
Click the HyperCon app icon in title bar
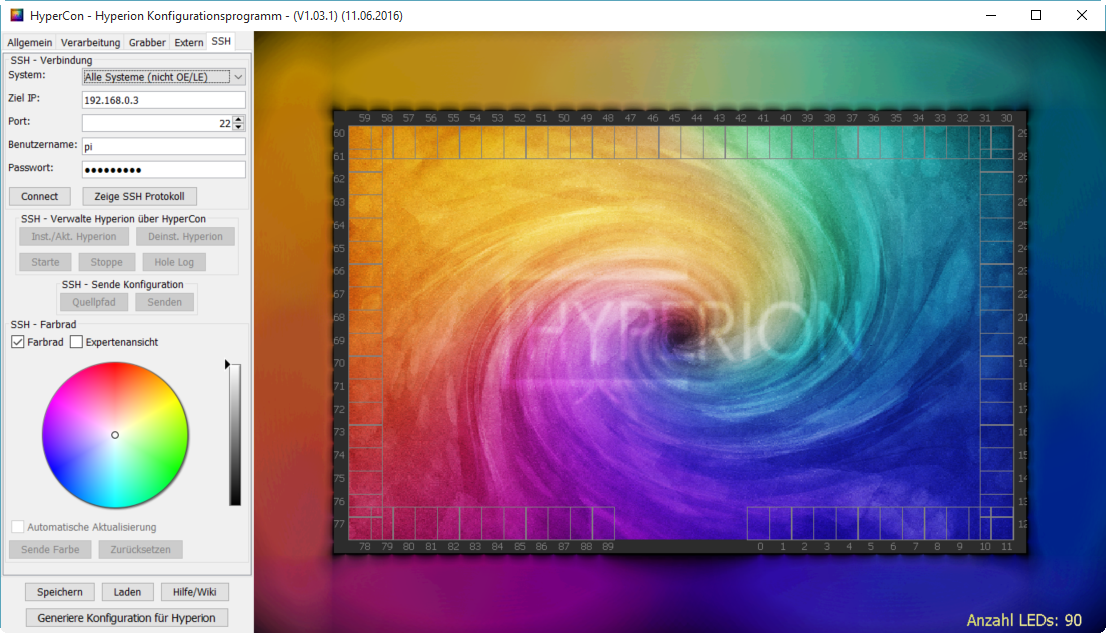[x=17, y=16]
